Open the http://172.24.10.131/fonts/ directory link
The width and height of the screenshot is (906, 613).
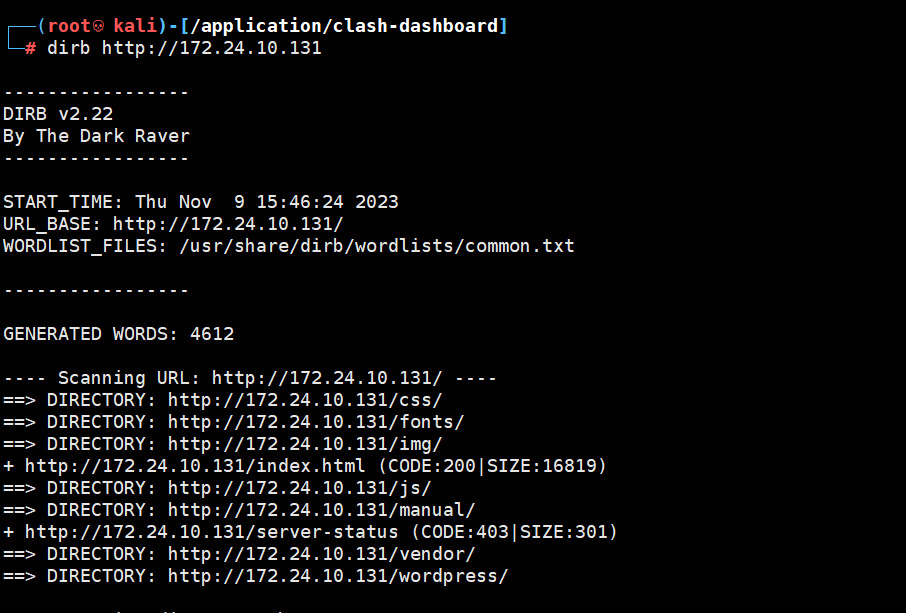click(316, 422)
